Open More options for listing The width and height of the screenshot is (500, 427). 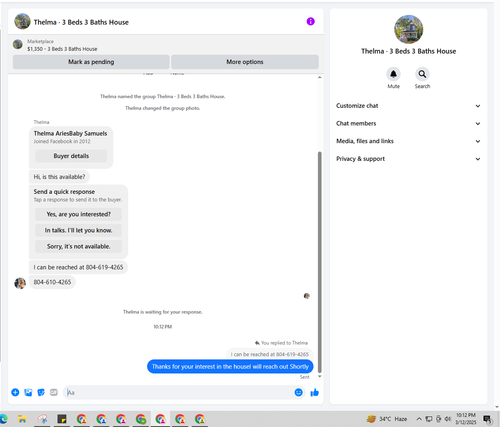(x=245, y=62)
